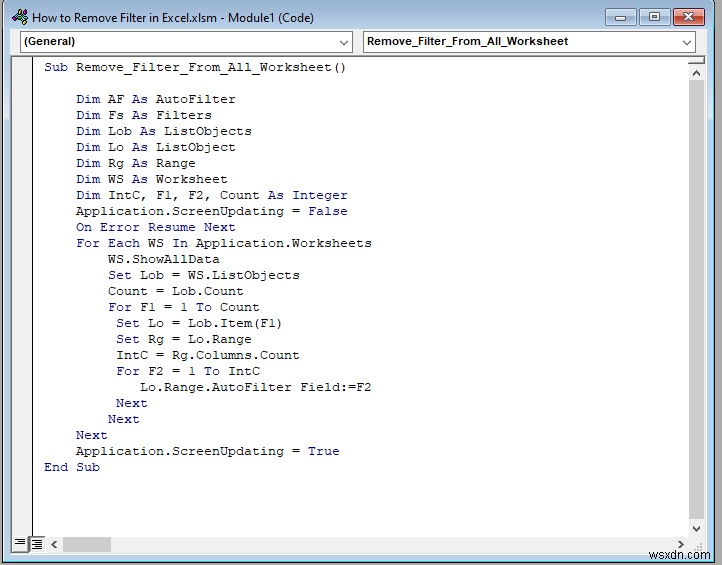Click the 'Set Lo = Lob.Item(F1)' line
This screenshot has width=722, height=565.
pyautogui.click(x=198, y=323)
